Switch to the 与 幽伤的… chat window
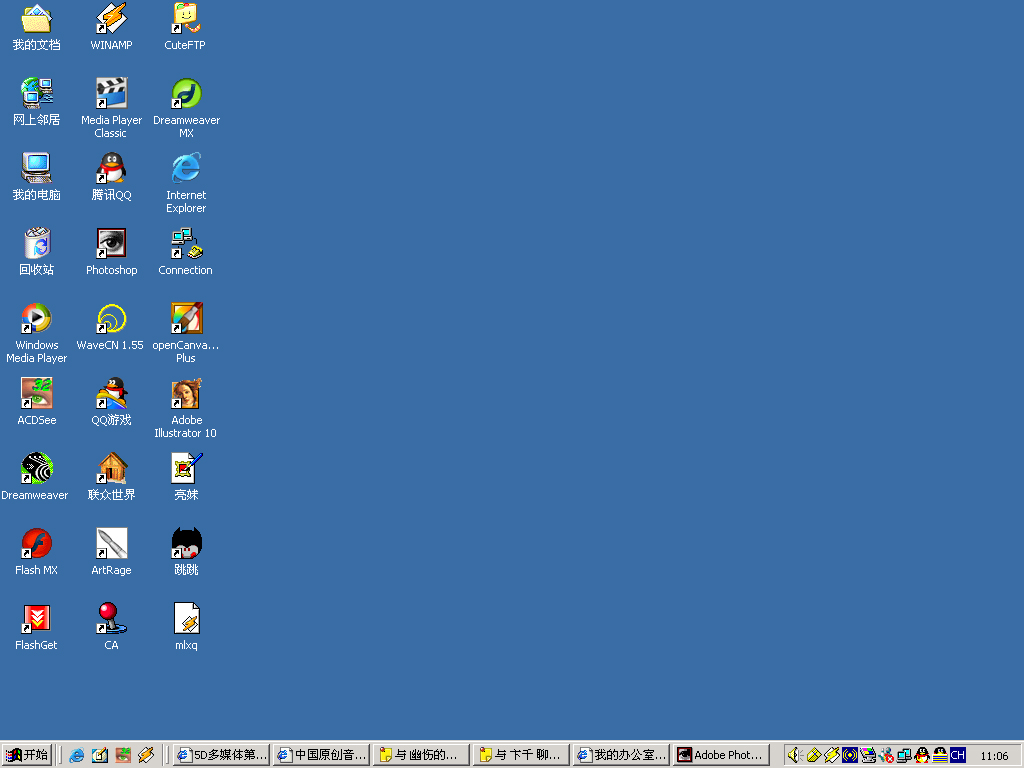Screen dimensions: 1024x768 (x=421, y=755)
